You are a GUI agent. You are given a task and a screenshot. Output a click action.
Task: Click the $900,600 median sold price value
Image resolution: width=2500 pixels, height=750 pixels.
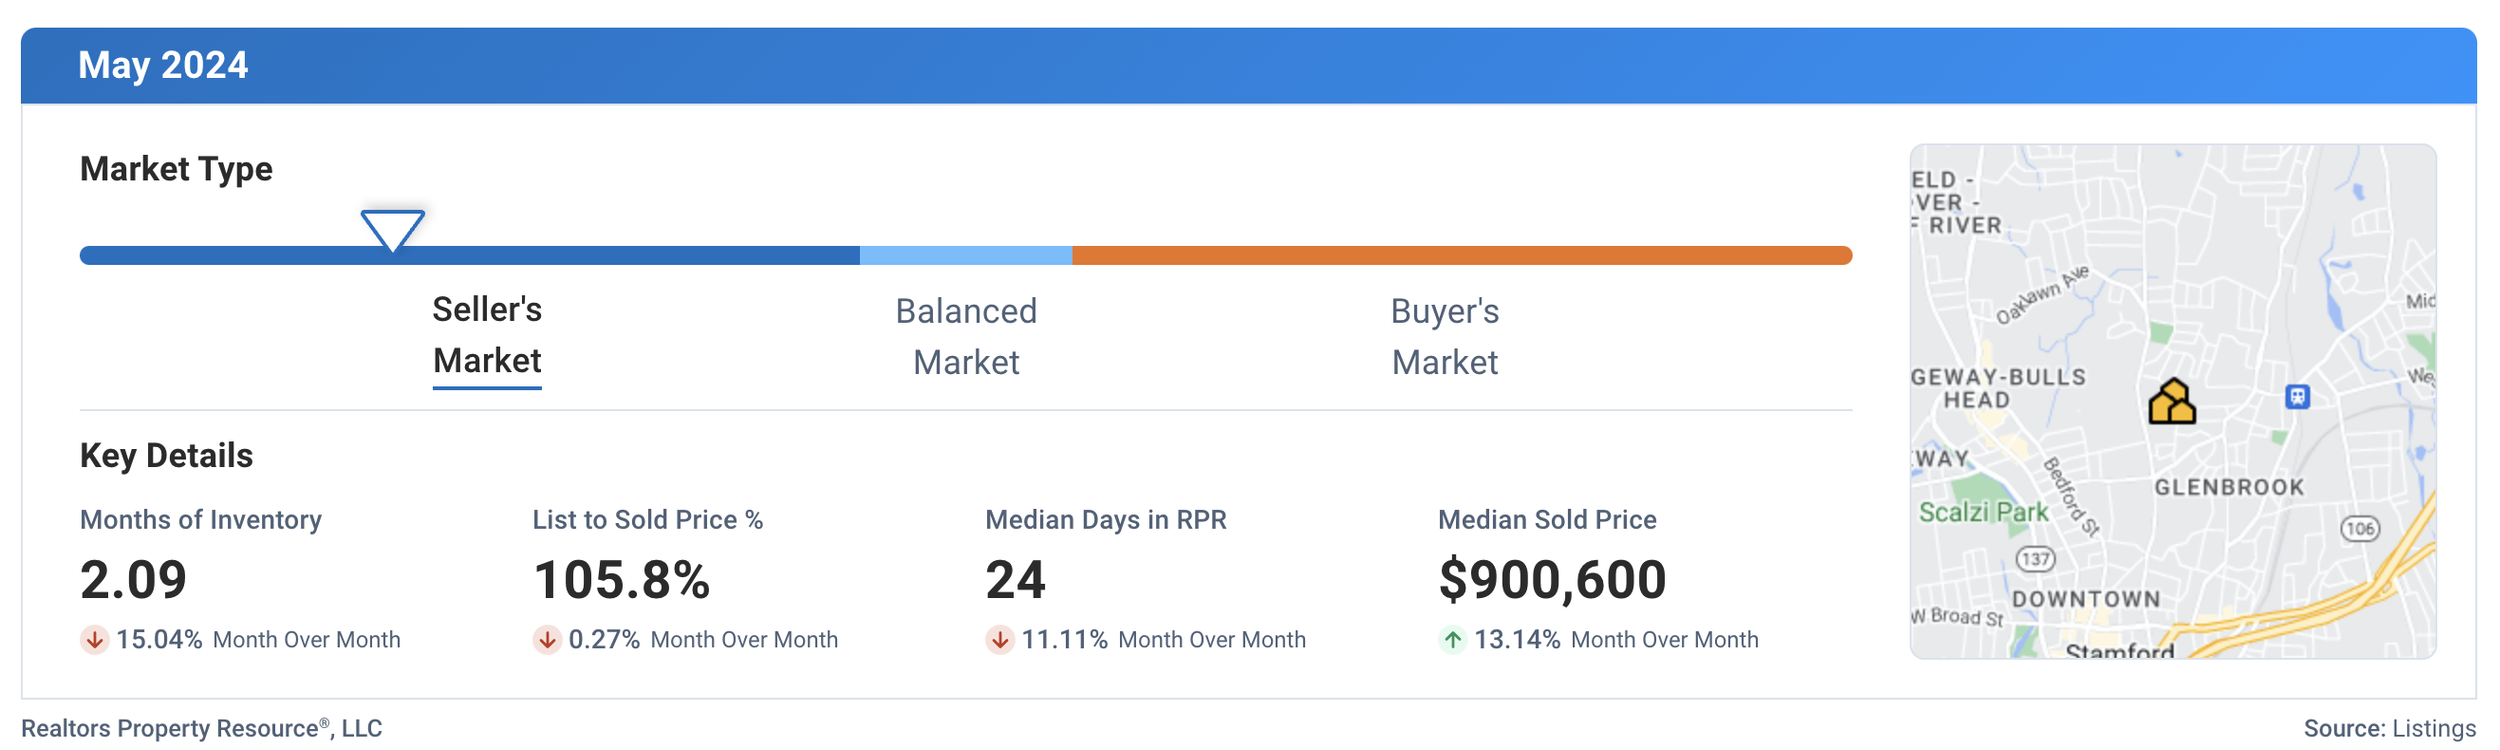(x=1552, y=580)
